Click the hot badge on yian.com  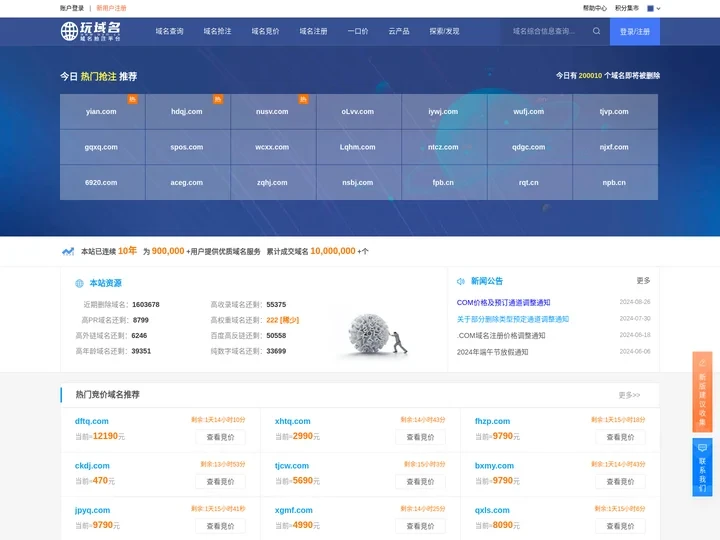tap(132, 99)
